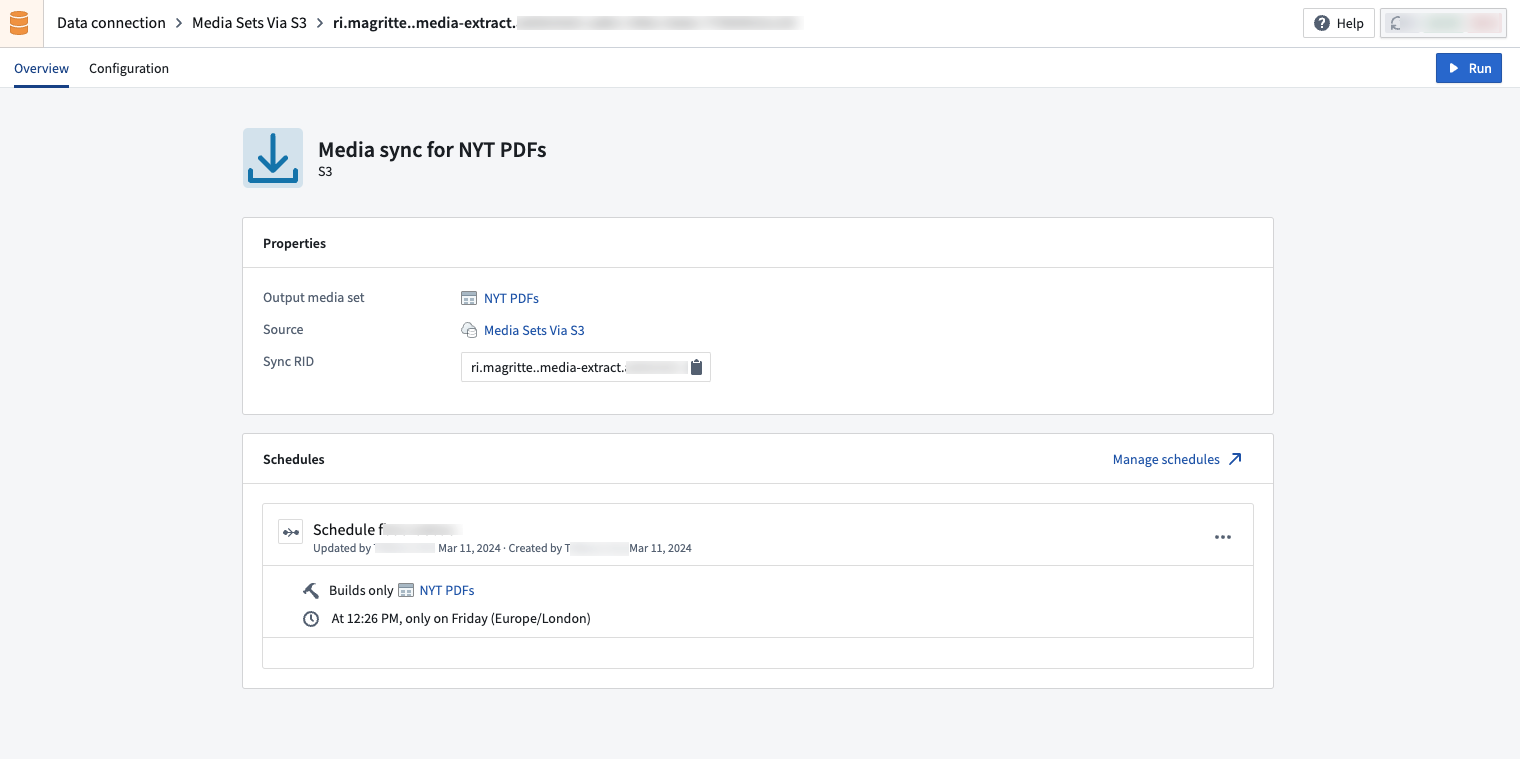This screenshot has height=759, width=1520.
Task: Switch to the Configuration tab
Action: (x=128, y=68)
